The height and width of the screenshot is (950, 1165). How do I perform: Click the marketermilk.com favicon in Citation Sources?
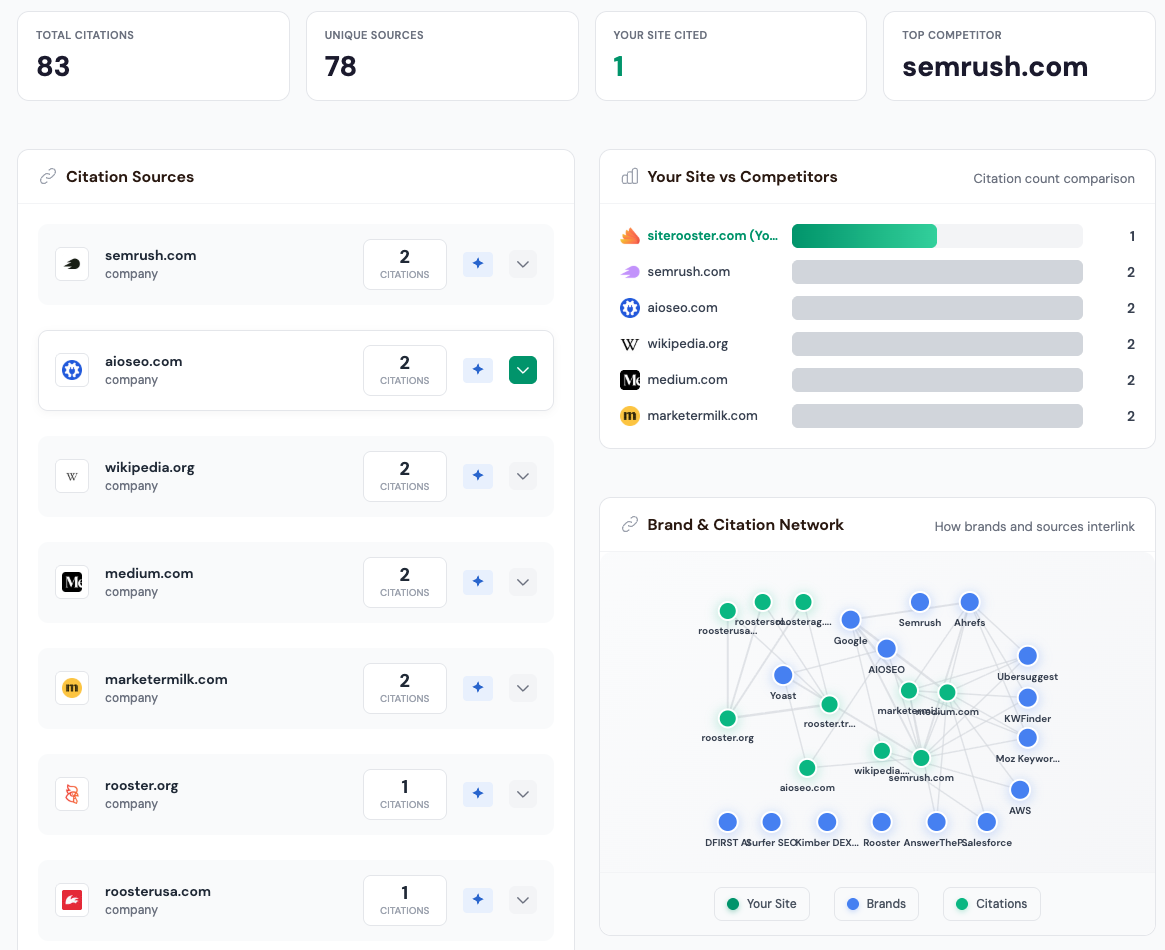(72, 688)
